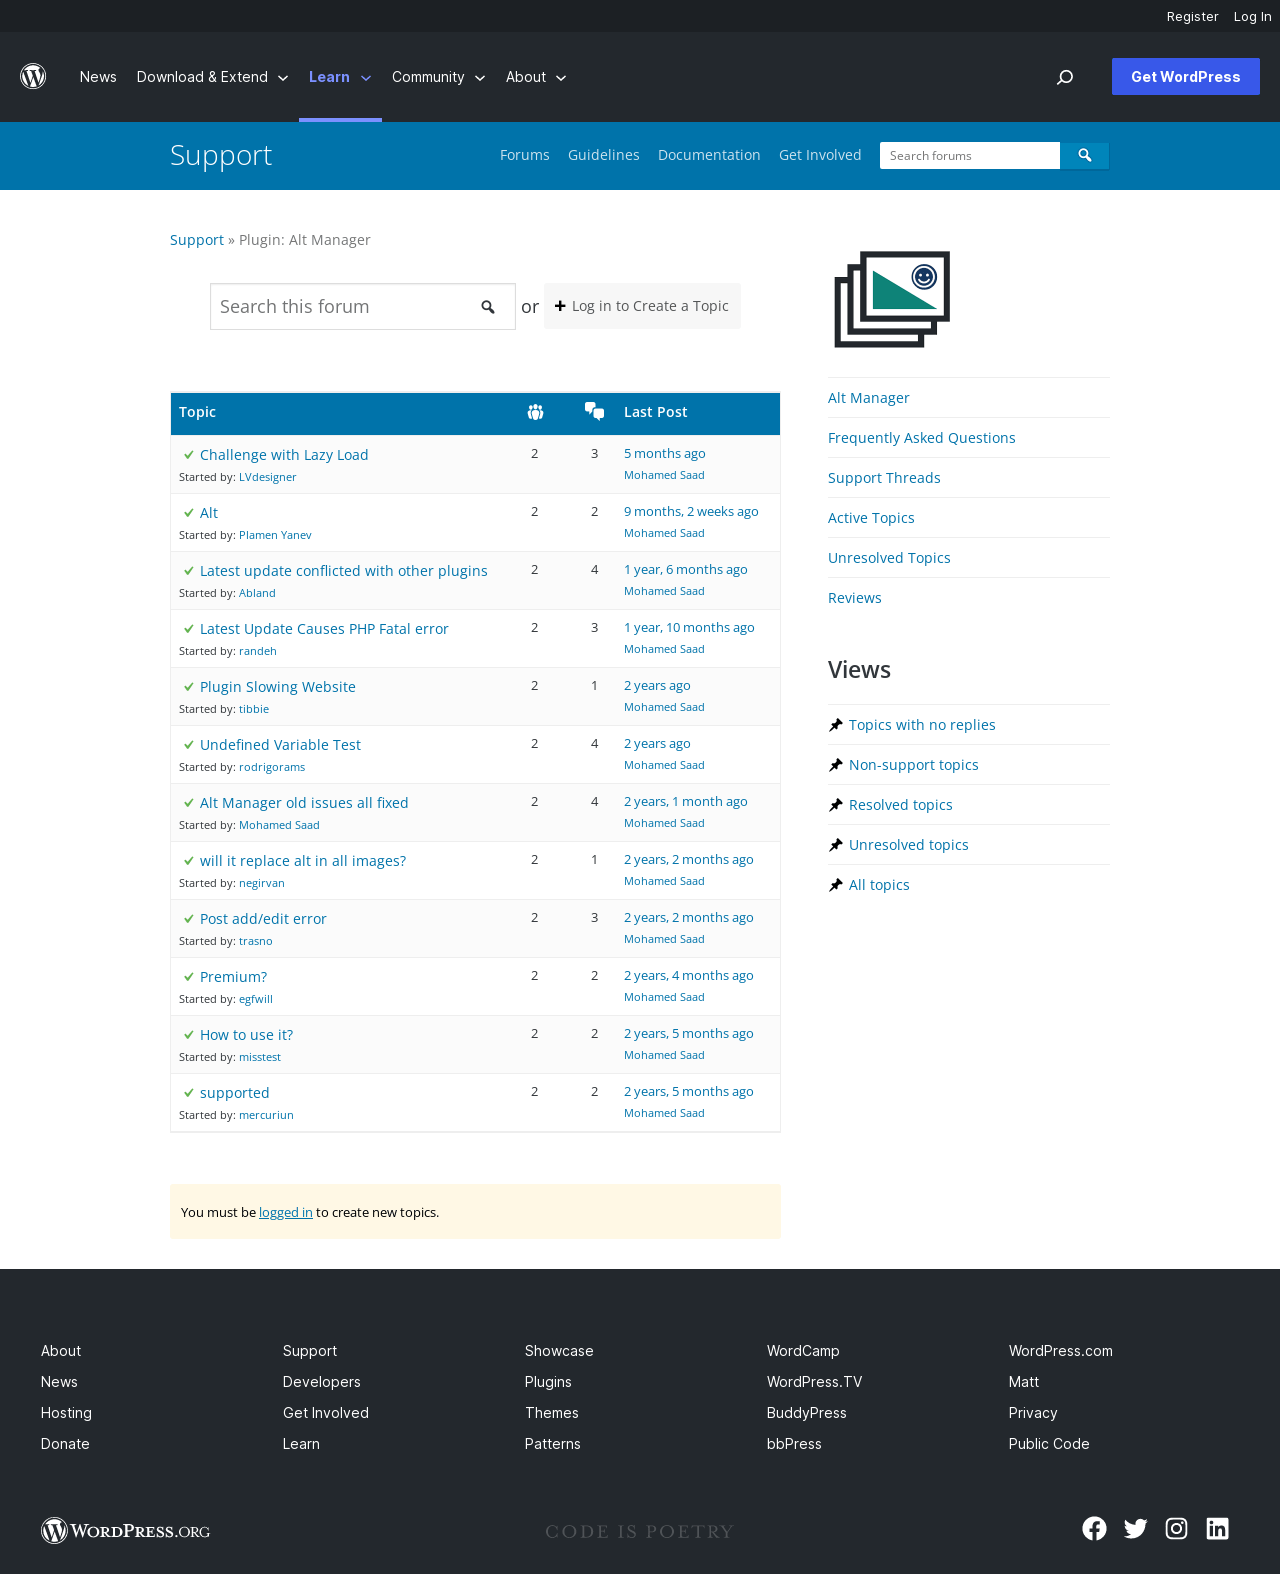The image size is (1280, 1574).
Task: Go to Forums in Support navigation
Action: (525, 155)
